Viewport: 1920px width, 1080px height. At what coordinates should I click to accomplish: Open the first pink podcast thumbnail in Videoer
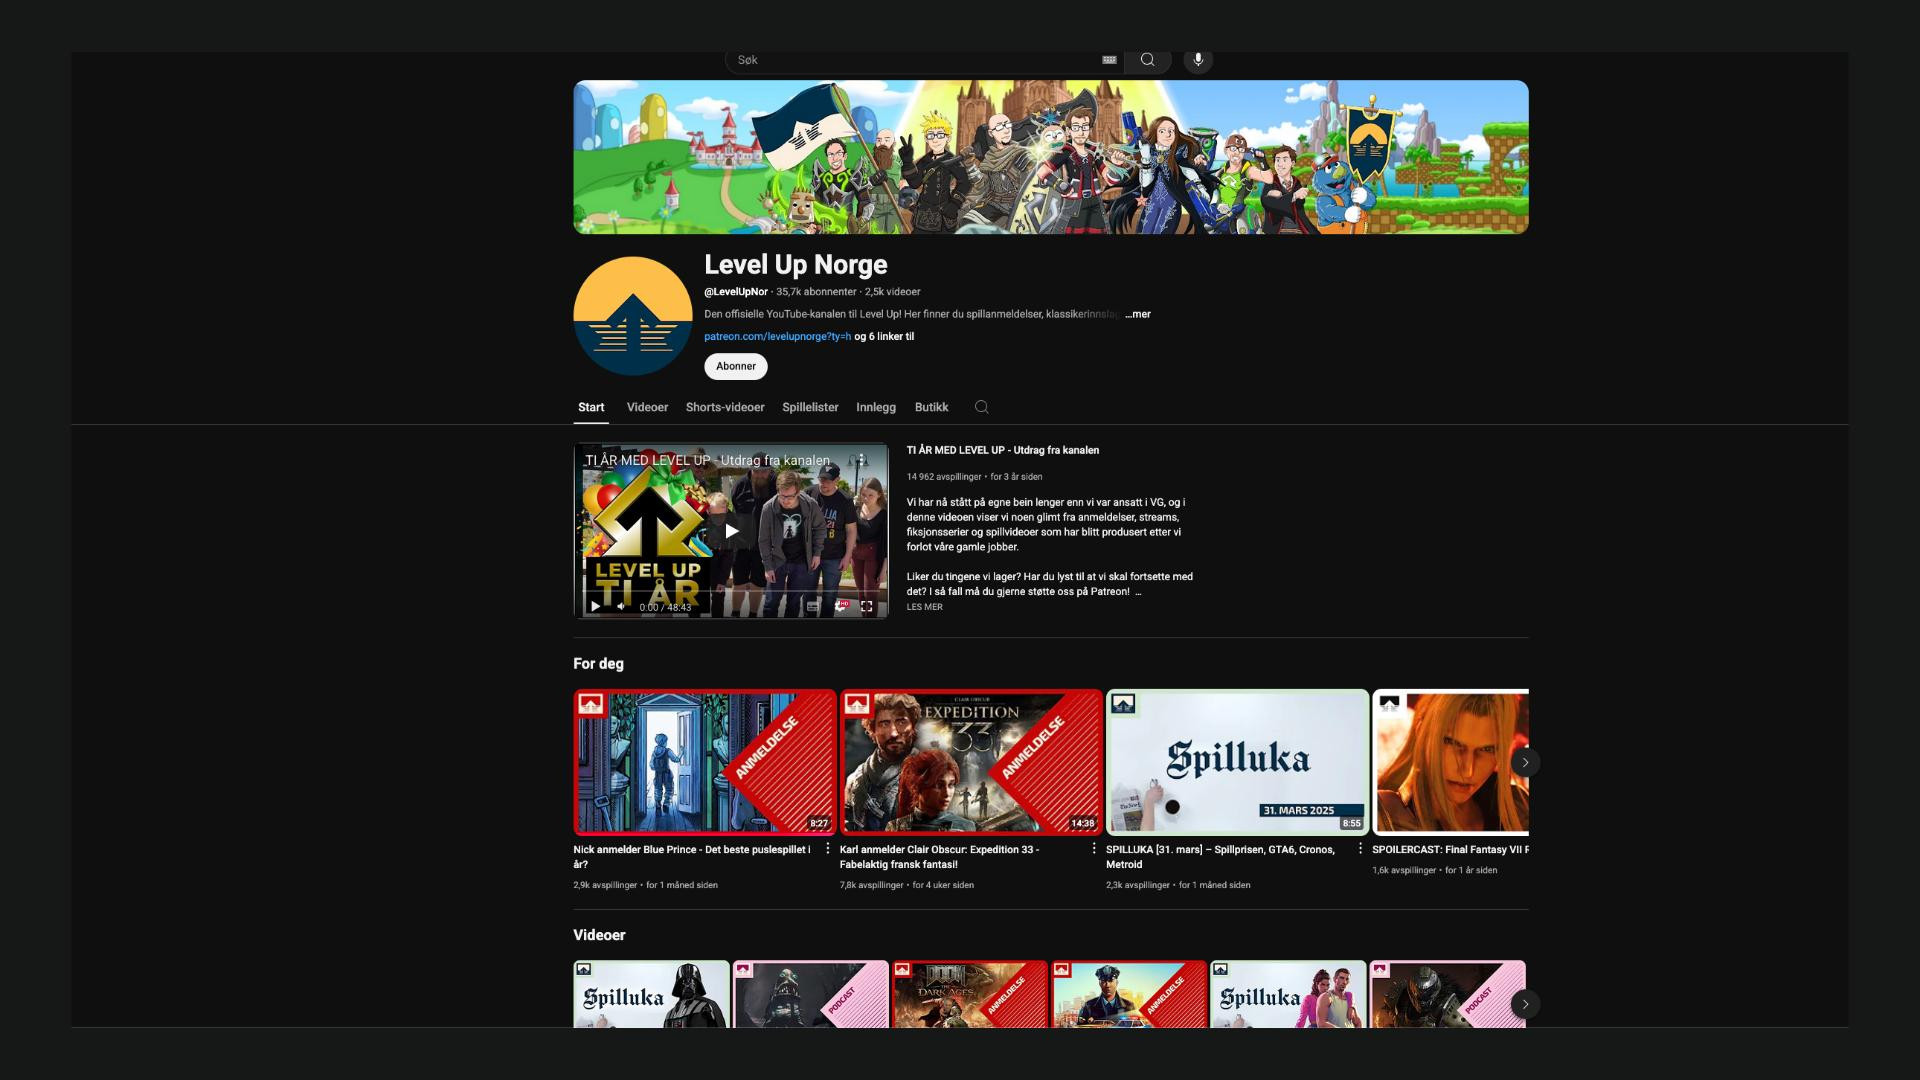tap(810, 994)
